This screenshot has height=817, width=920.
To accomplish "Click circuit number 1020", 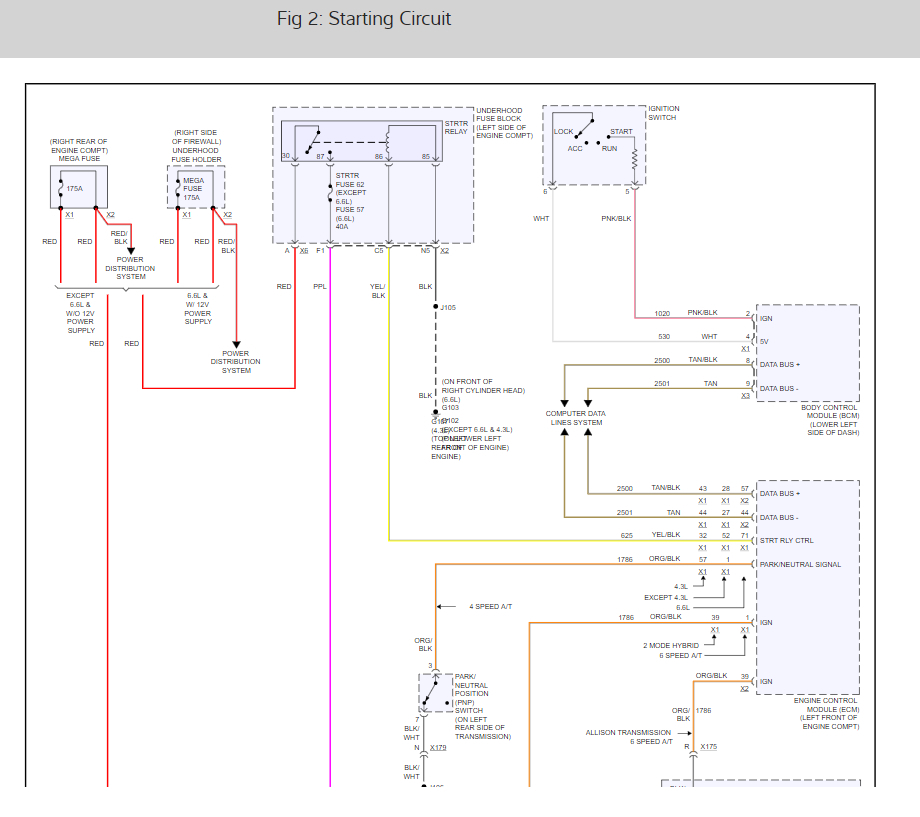I will [x=662, y=313].
